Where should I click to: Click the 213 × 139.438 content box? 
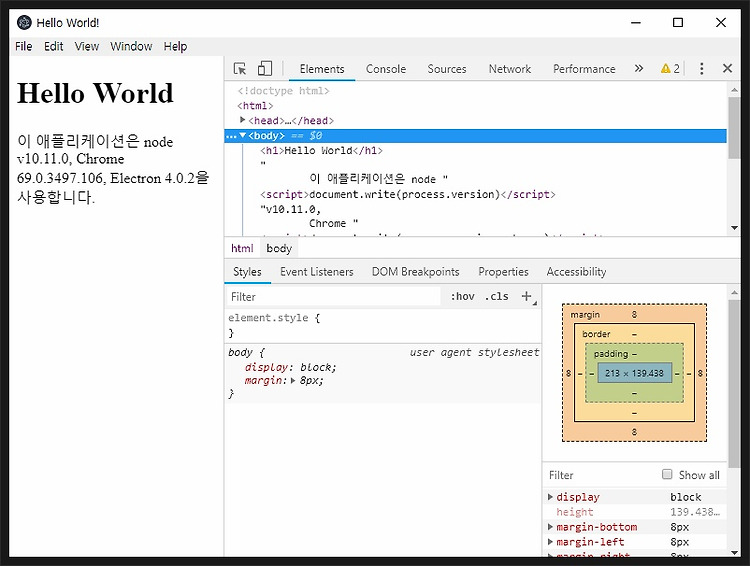tap(634, 373)
